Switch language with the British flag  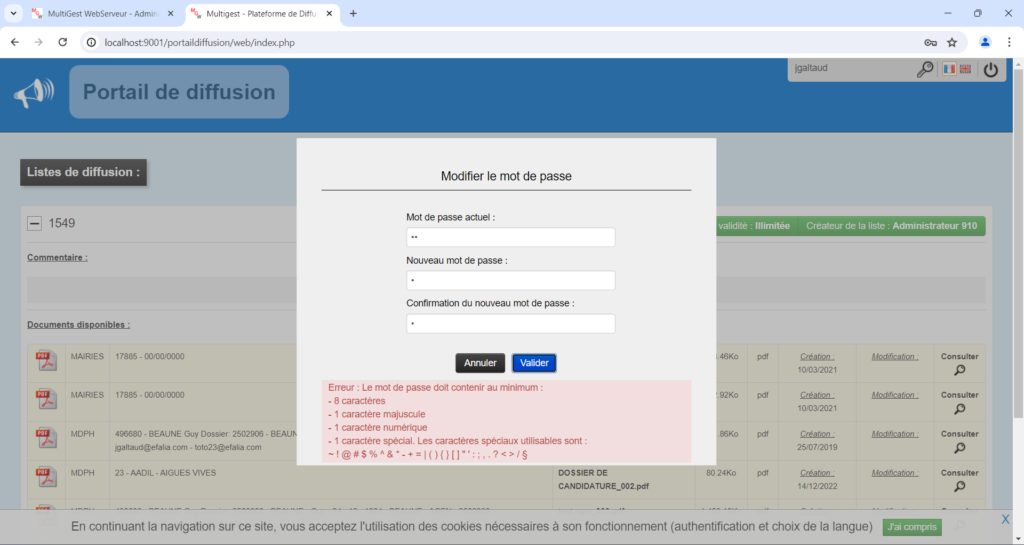coord(965,70)
